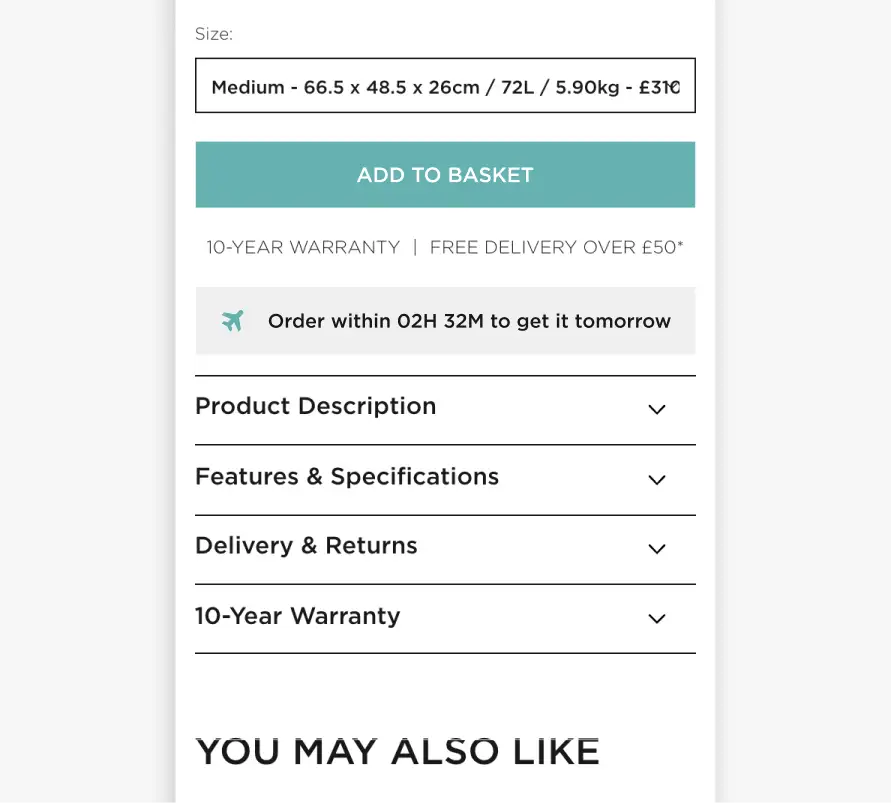Click the Size field label
The height and width of the screenshot is (803, 891).
point(214,34)
